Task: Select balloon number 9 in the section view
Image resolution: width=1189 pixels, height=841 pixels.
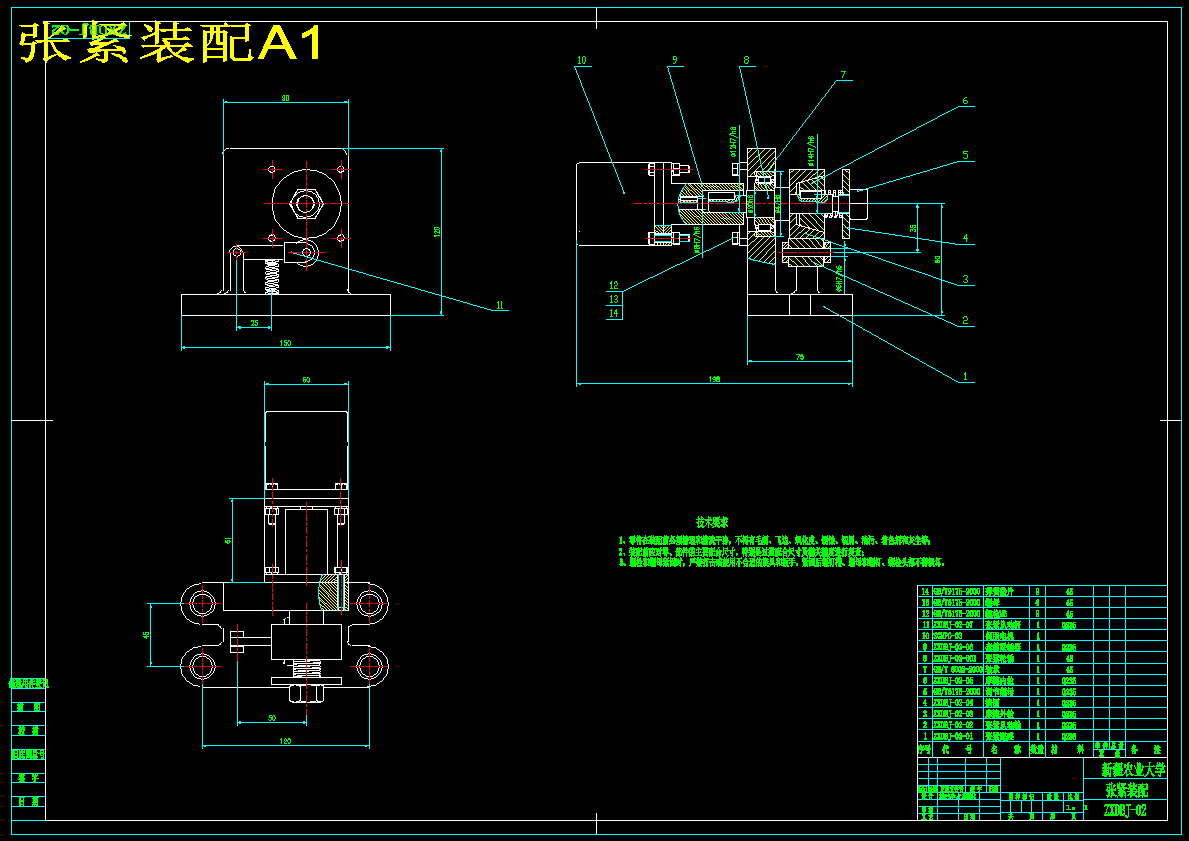Action: 674,60
